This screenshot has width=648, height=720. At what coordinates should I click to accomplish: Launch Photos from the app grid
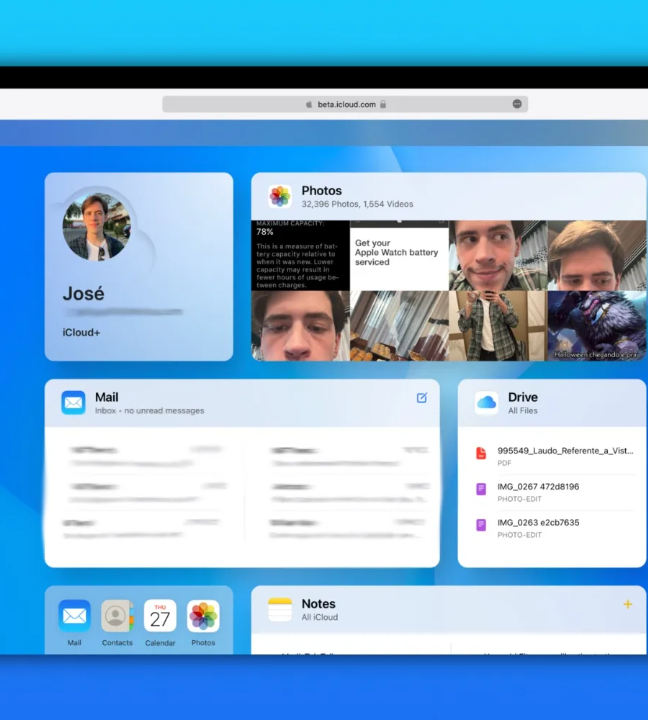pyautogui.click(x=203, y=616)
